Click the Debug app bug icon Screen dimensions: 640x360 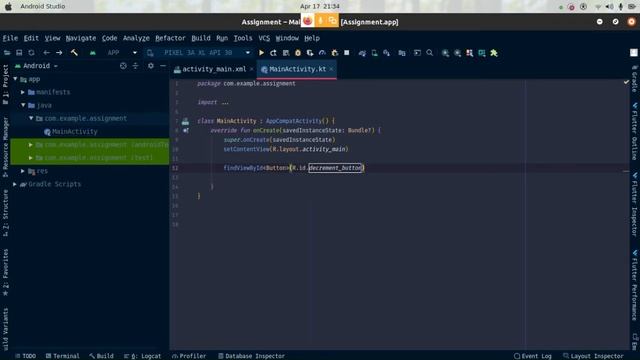(298, 53)
